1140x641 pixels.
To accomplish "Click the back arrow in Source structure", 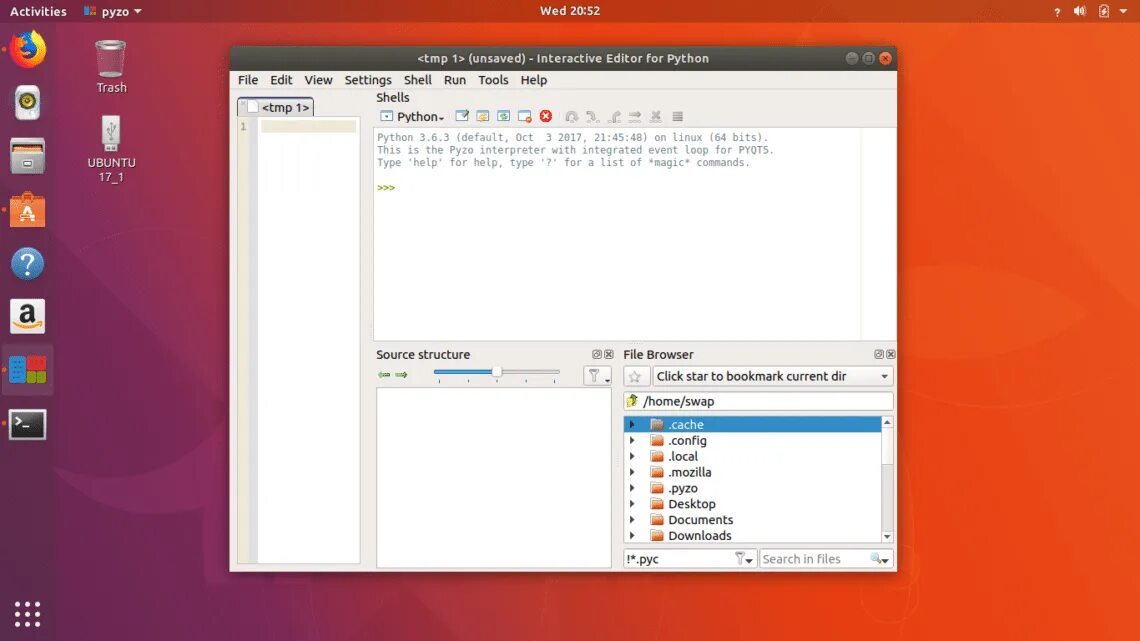I will click(x=384, y=375).
